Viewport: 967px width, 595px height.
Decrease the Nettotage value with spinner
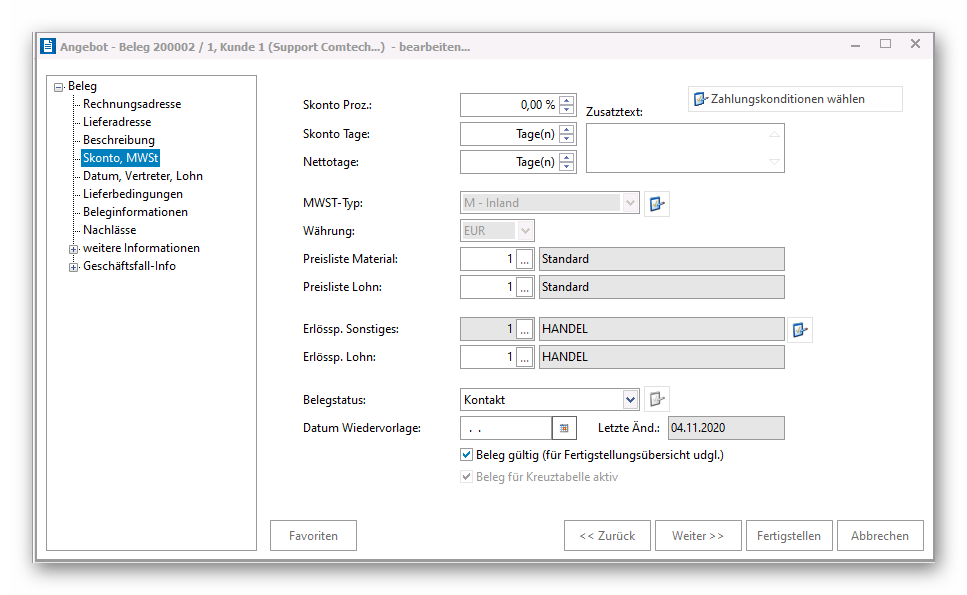coord(567,167)
